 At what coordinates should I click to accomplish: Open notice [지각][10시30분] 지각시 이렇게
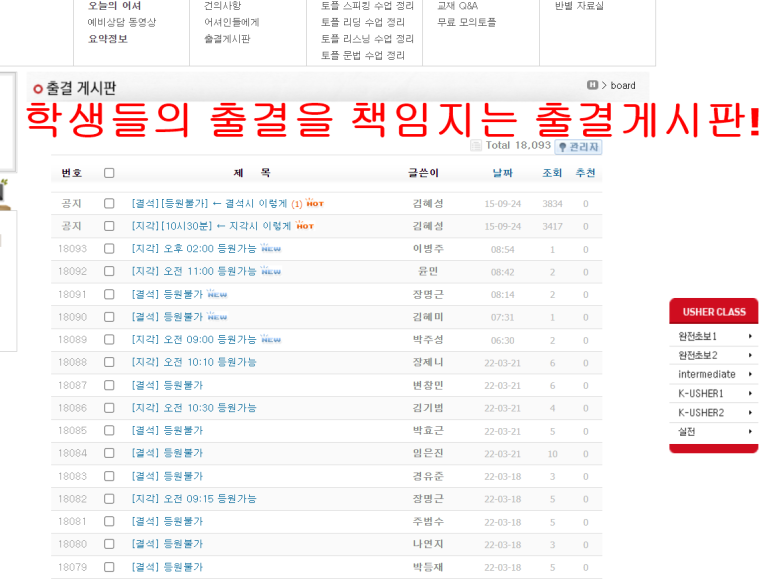[211, 226]
